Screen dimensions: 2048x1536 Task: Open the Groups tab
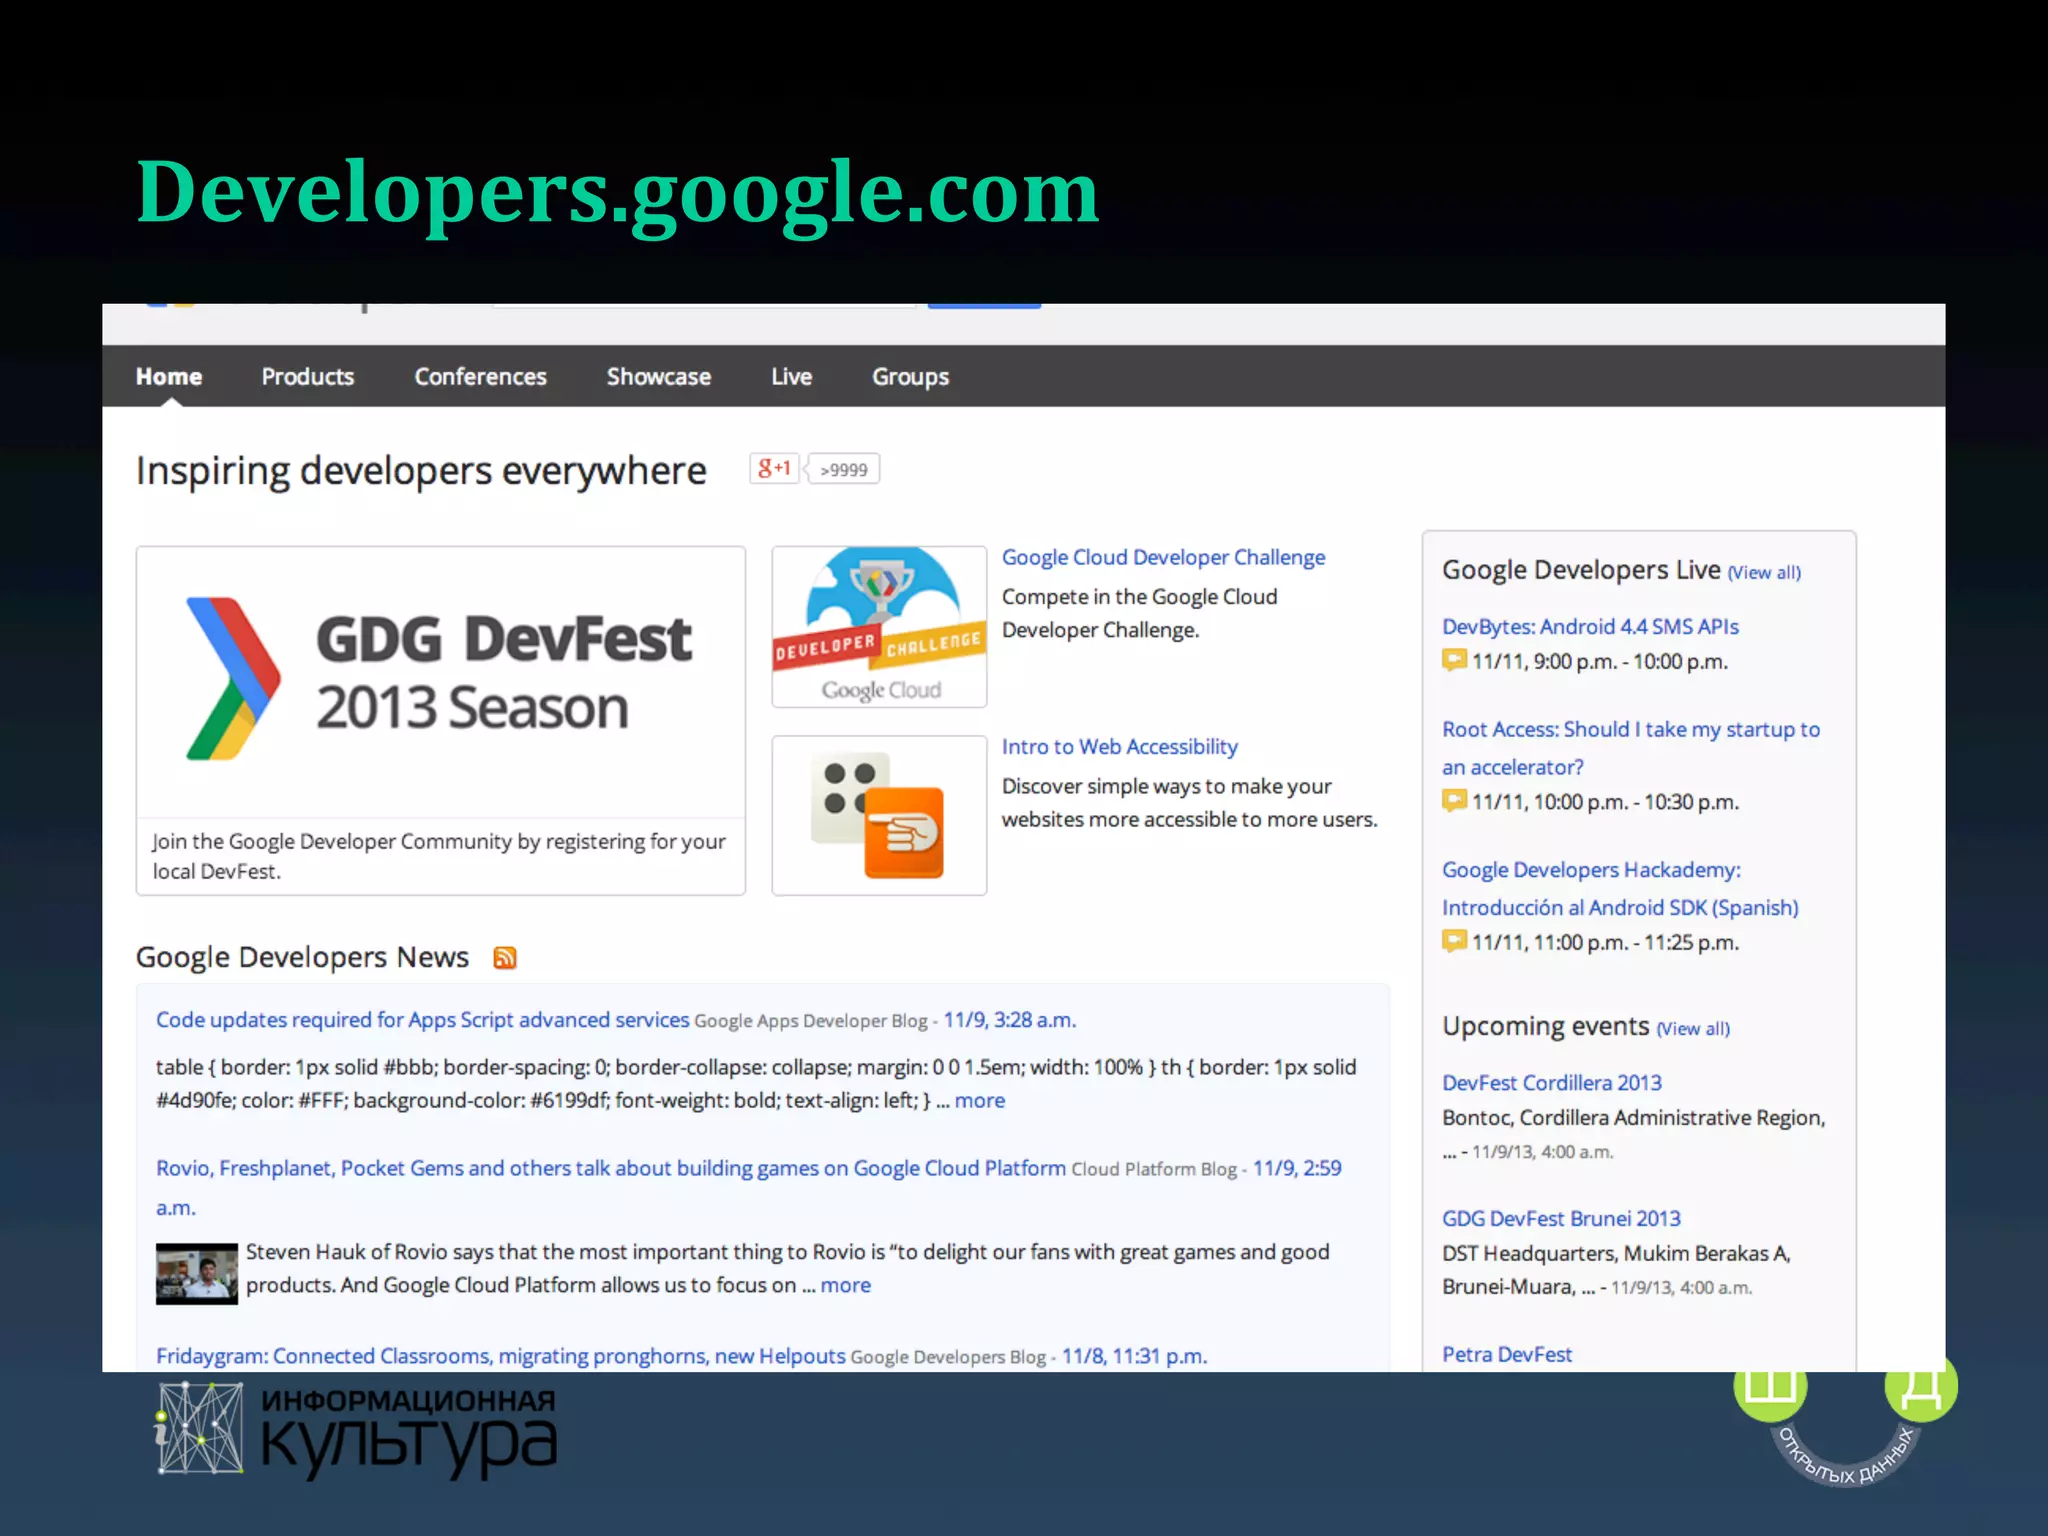click(911, 377)
